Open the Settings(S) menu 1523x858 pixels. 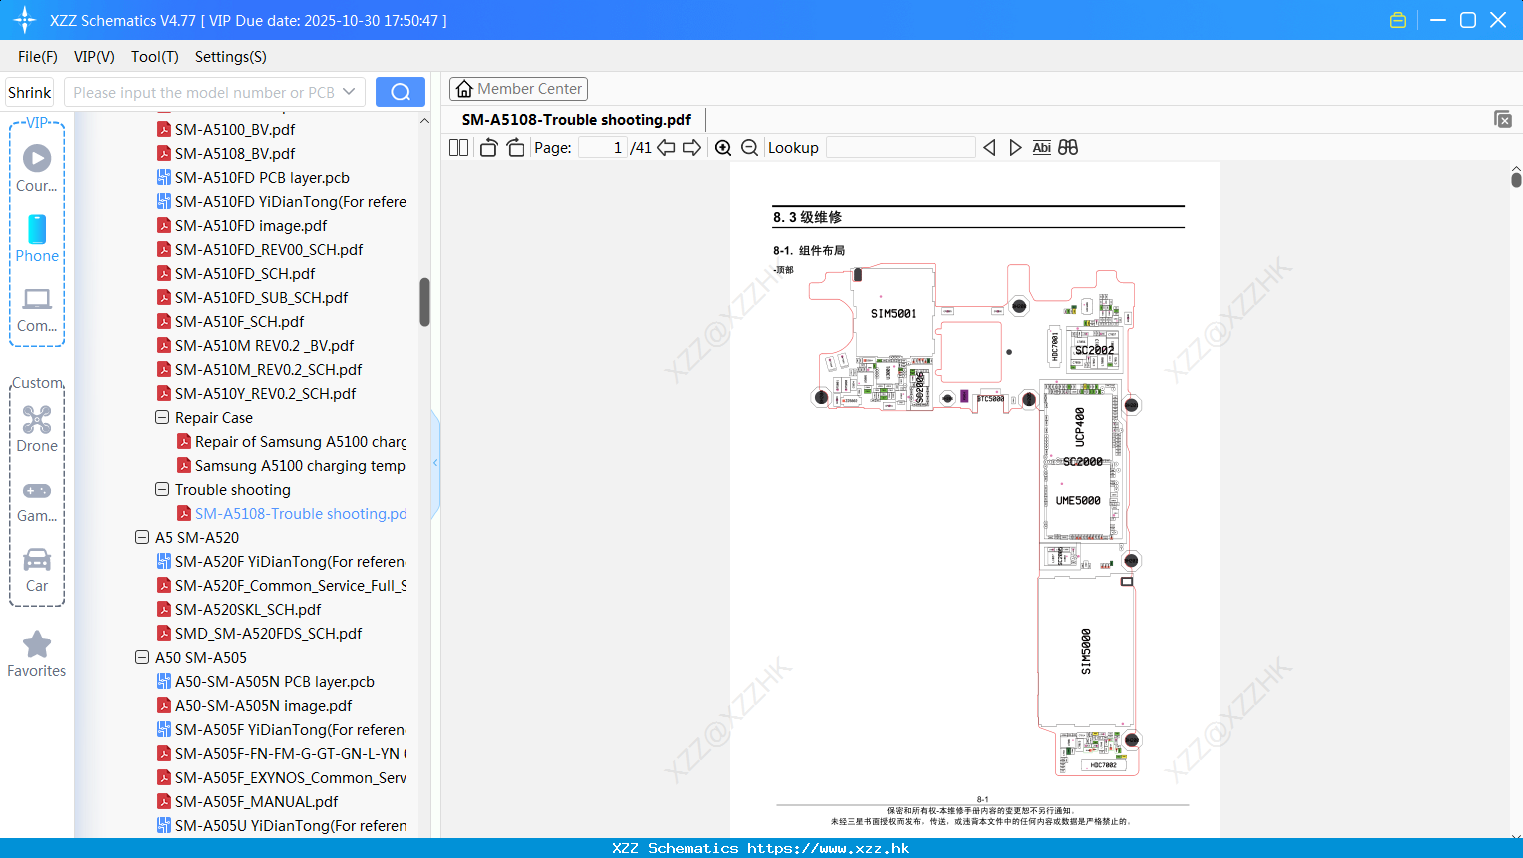pos(231,57)
